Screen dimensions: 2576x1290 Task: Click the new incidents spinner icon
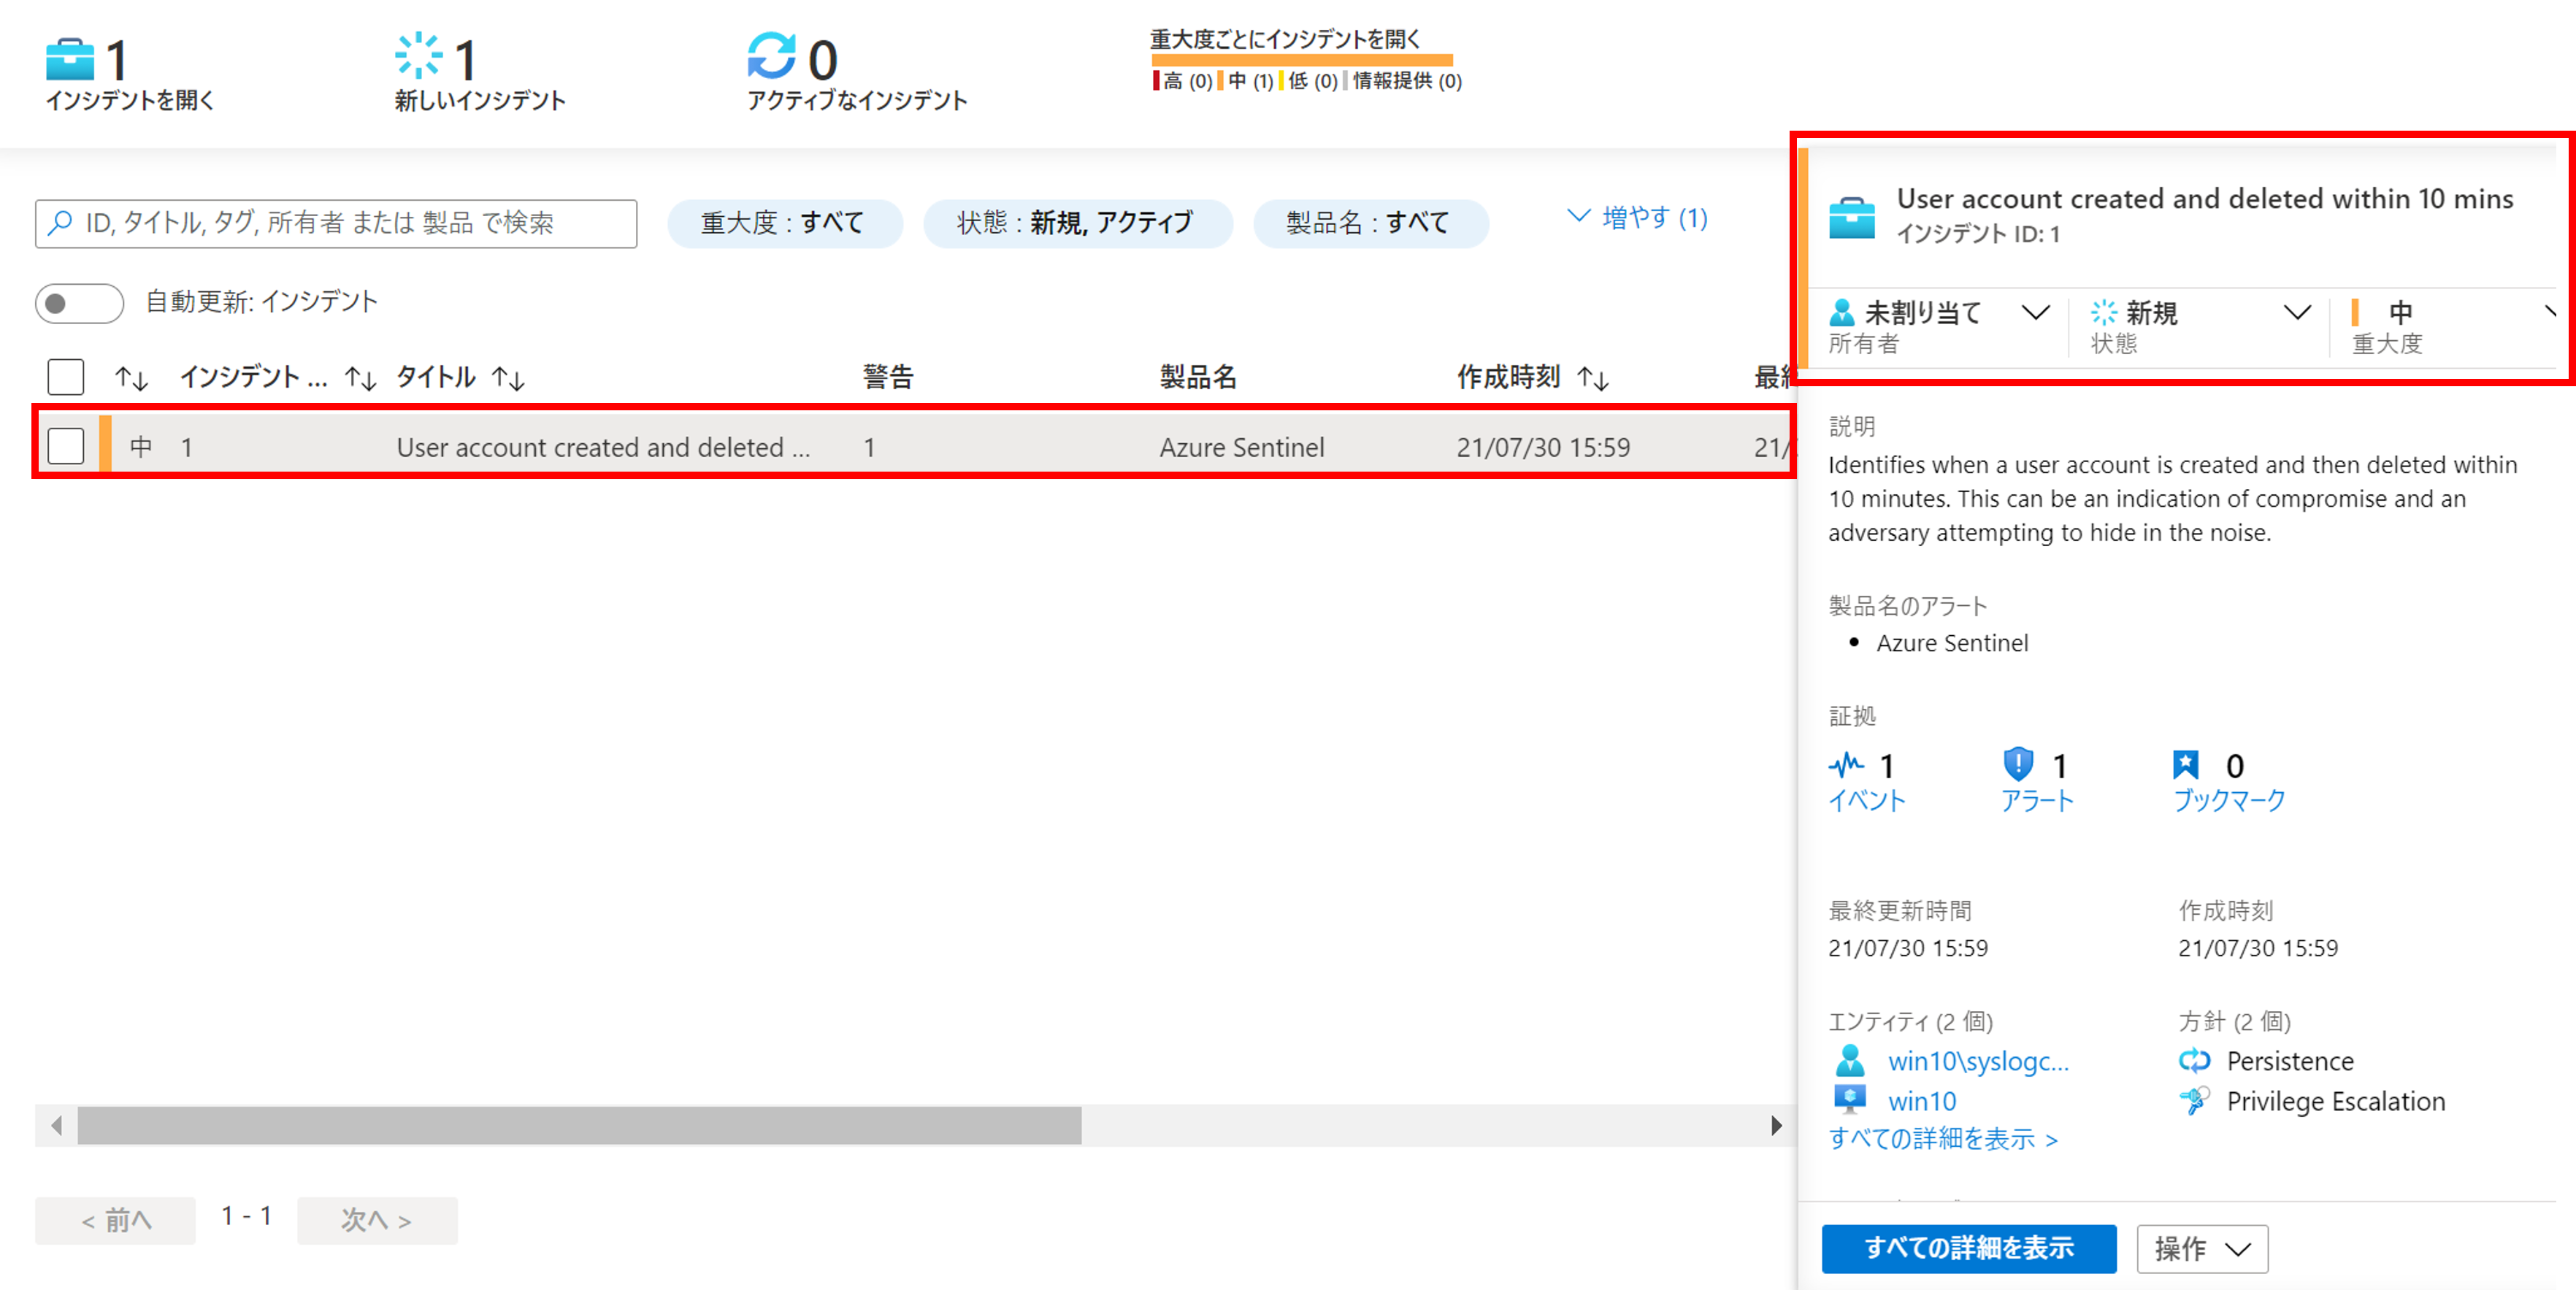point(418,56)
